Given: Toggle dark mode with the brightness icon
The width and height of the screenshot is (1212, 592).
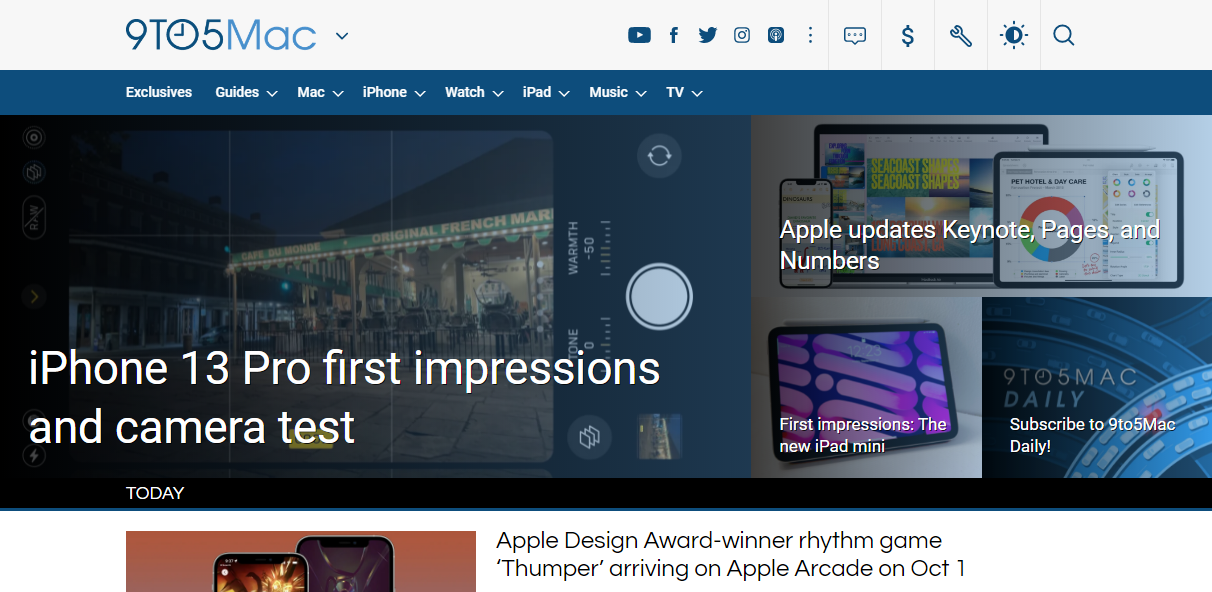Looking at the screenshot, I should pos(1014,36).
